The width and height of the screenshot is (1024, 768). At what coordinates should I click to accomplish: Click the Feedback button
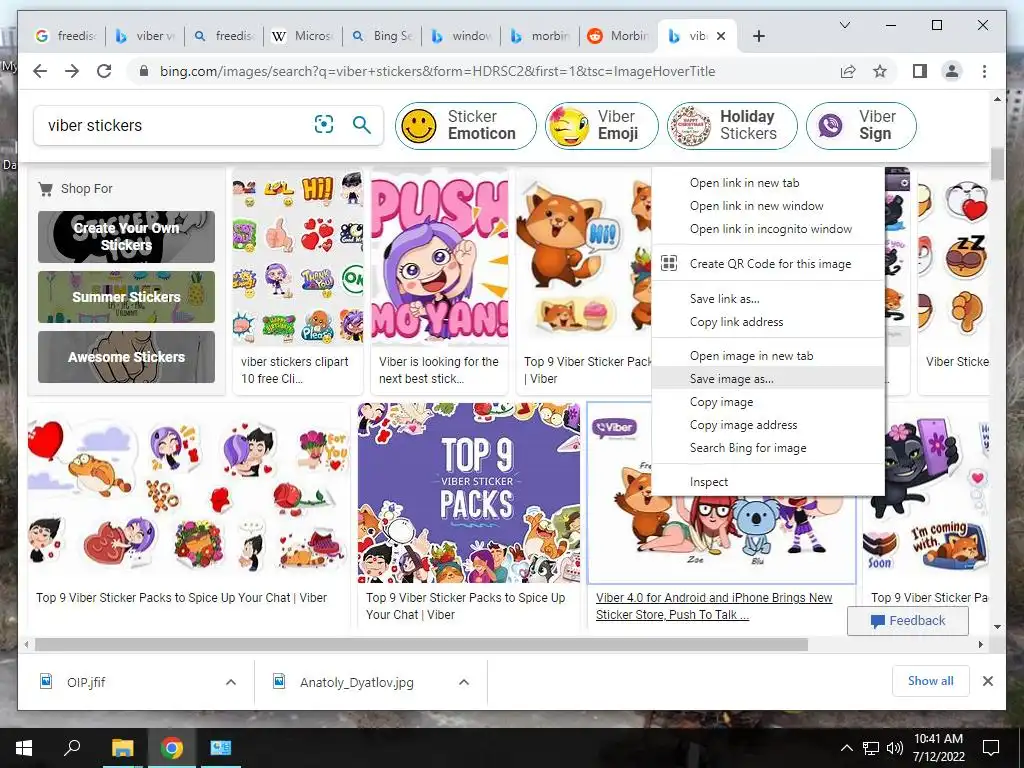click(x=908, y=620)
